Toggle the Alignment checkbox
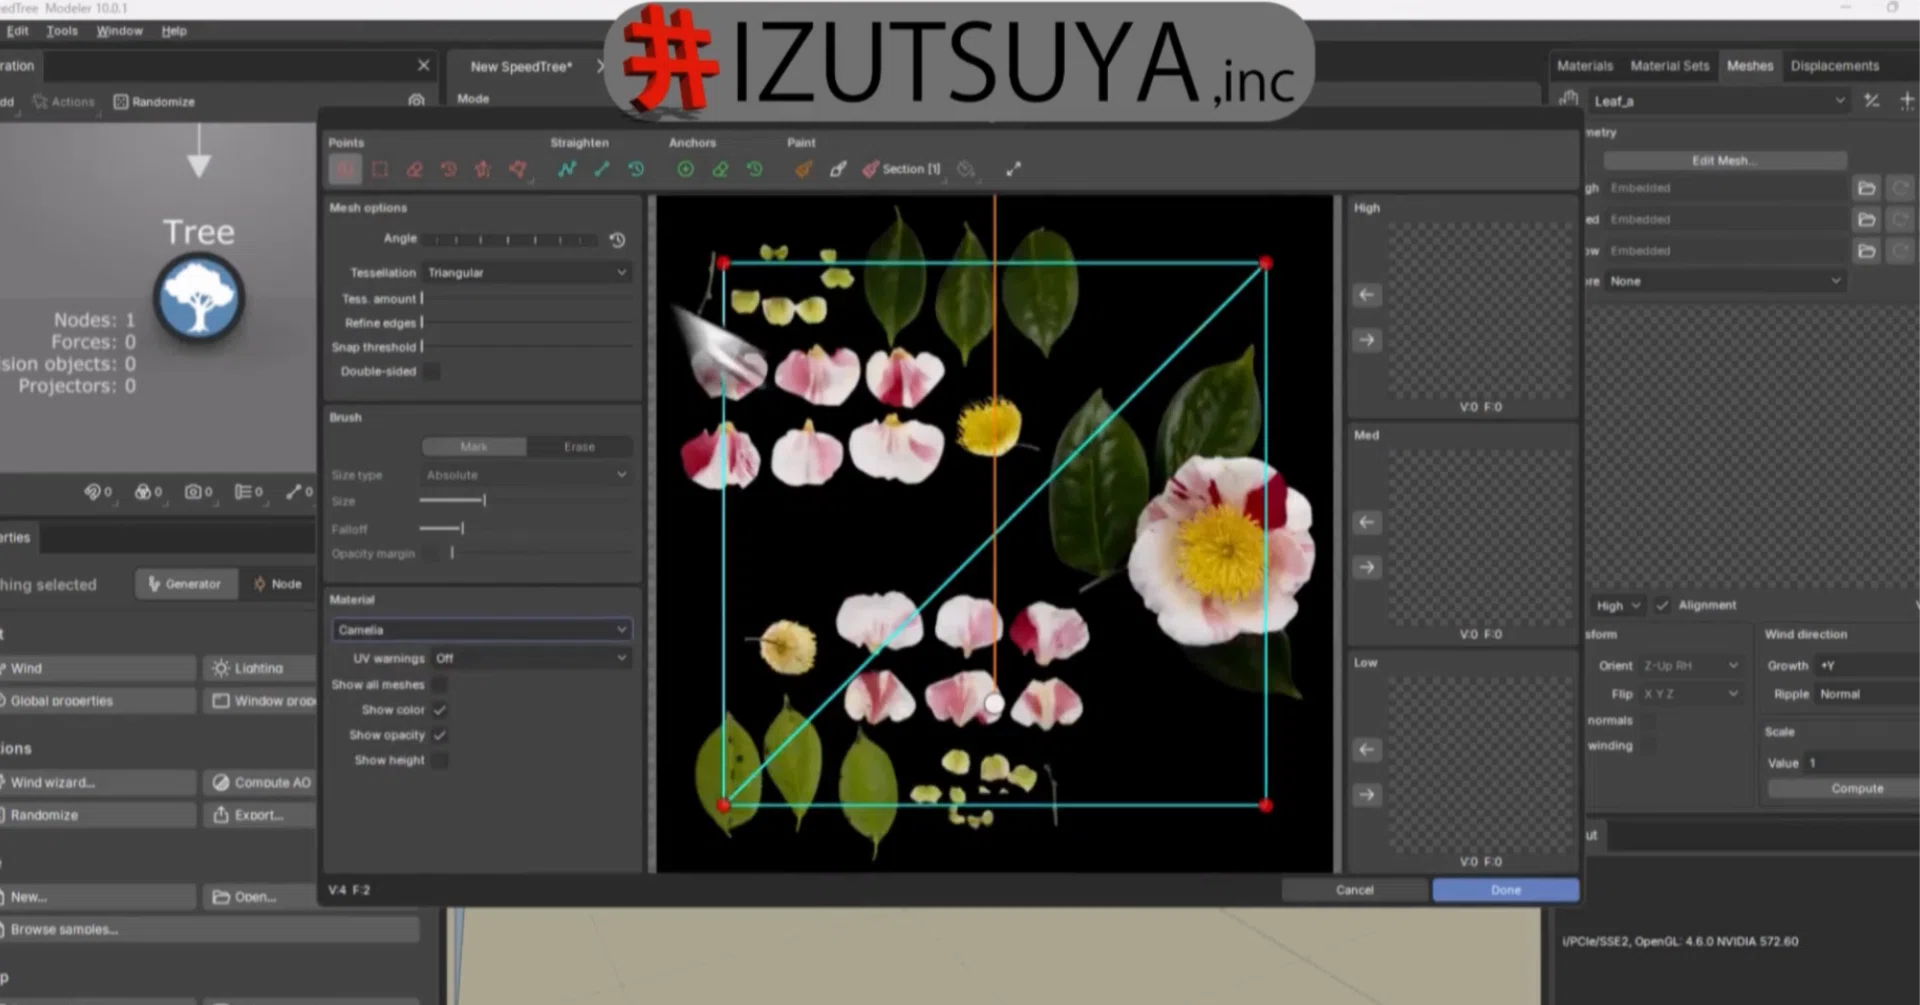 coord(1662,605)
